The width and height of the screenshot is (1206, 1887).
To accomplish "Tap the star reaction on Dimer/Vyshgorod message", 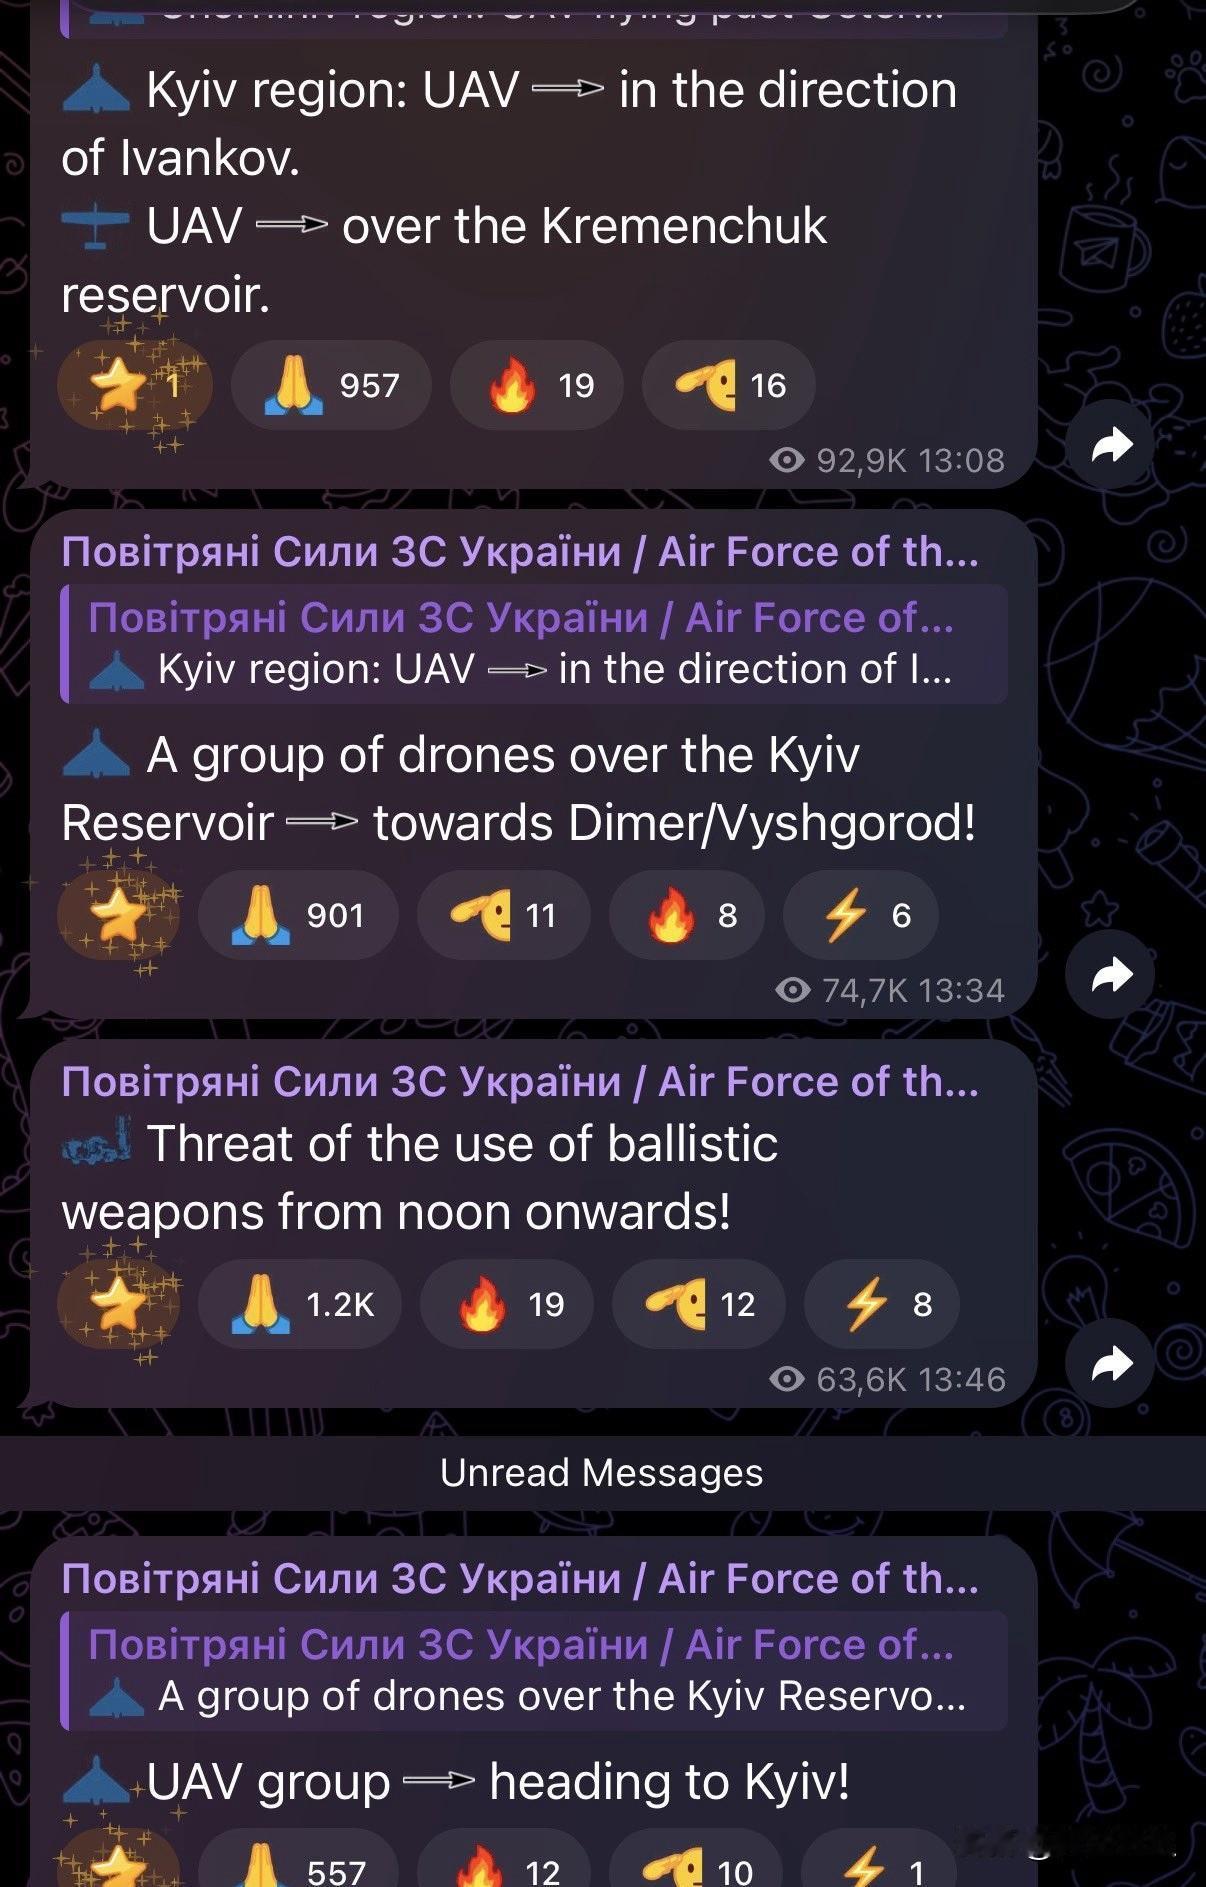I will [119, 916].
